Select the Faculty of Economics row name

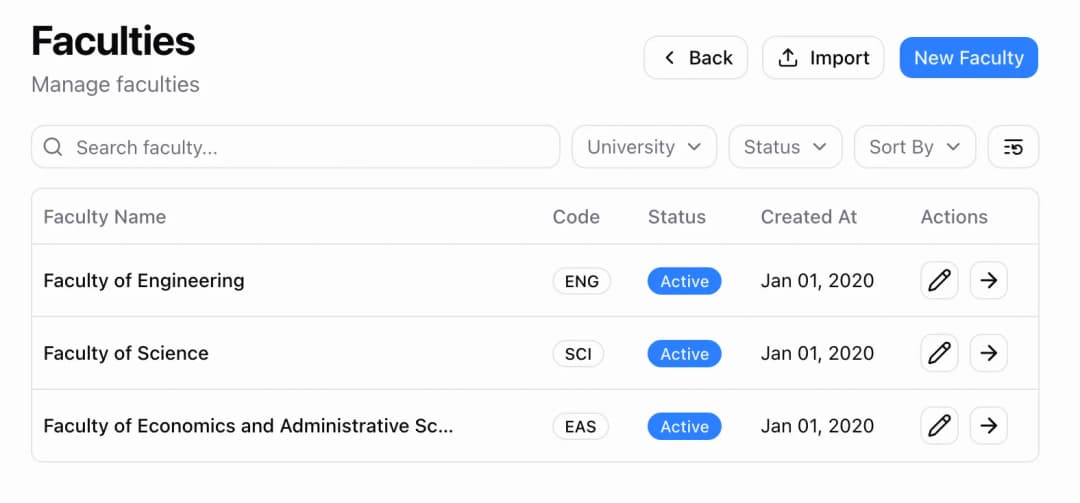(x=248, y=426)
